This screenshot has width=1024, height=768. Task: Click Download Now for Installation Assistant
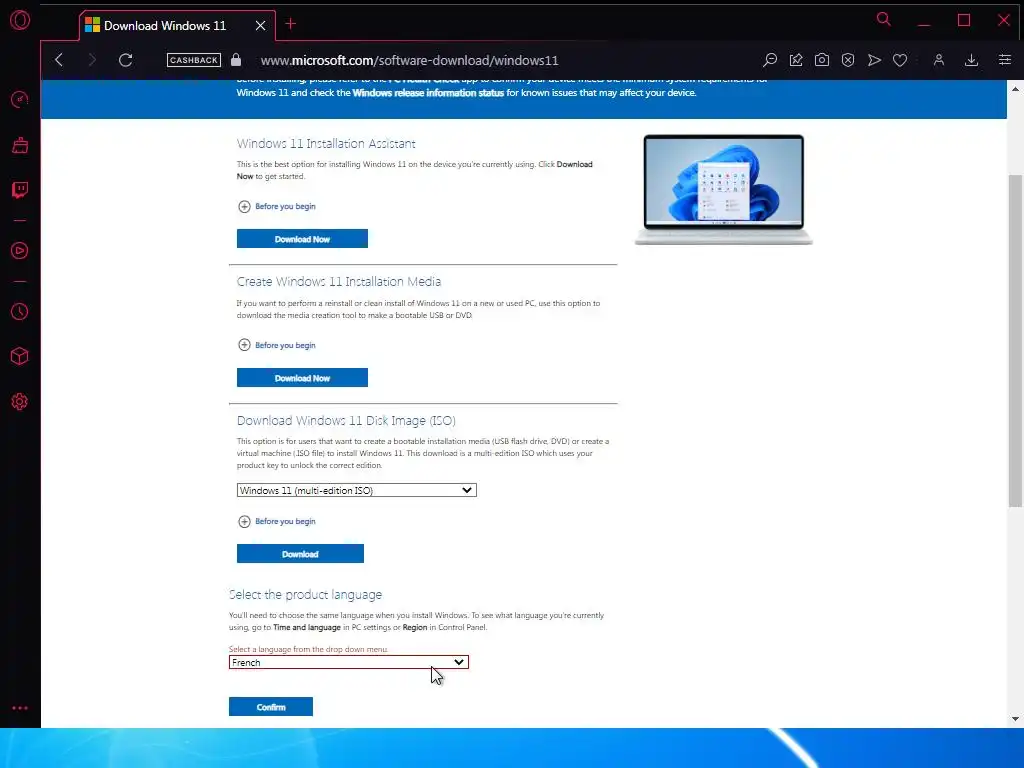302,238
